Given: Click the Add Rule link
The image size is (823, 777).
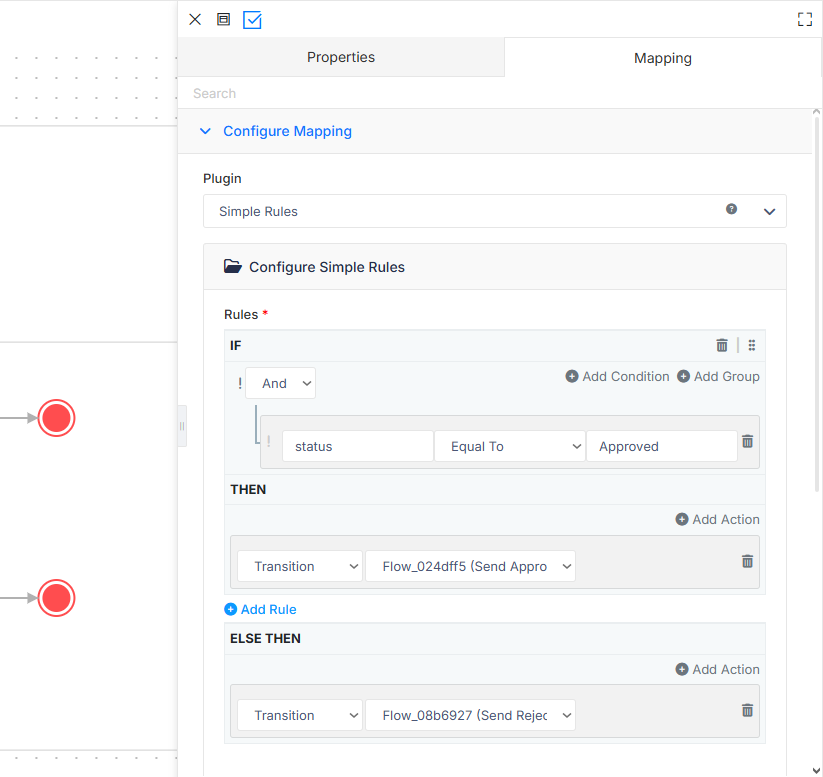Looking at the screenshot, I should 260,609.
